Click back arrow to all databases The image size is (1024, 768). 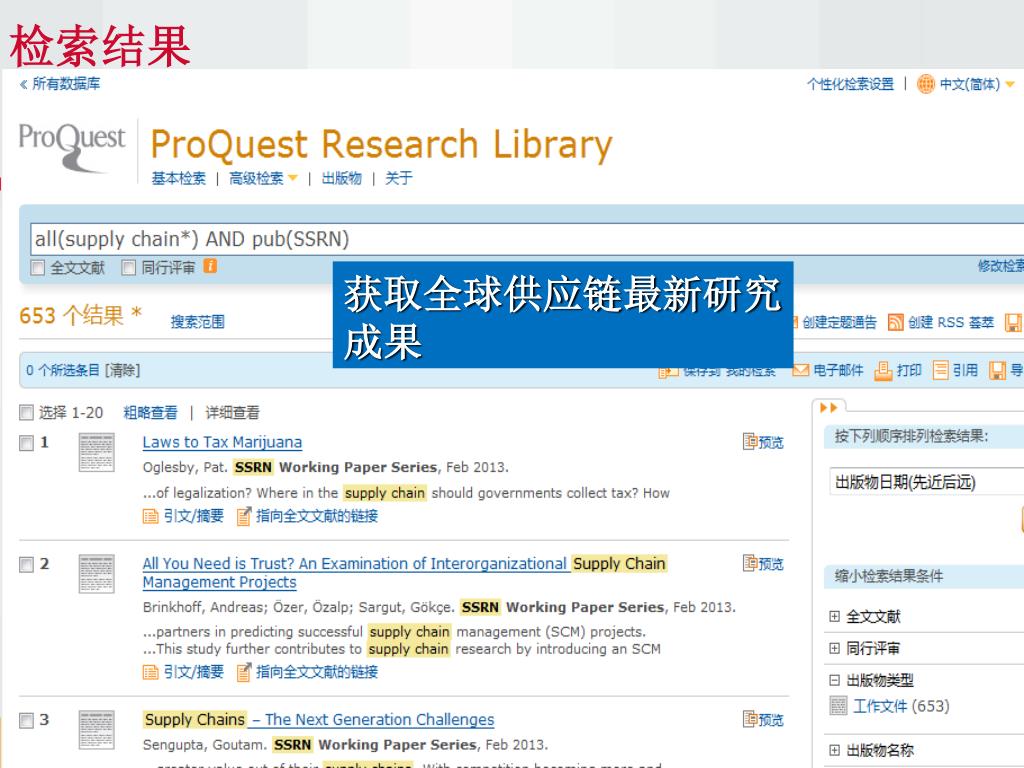24,84
